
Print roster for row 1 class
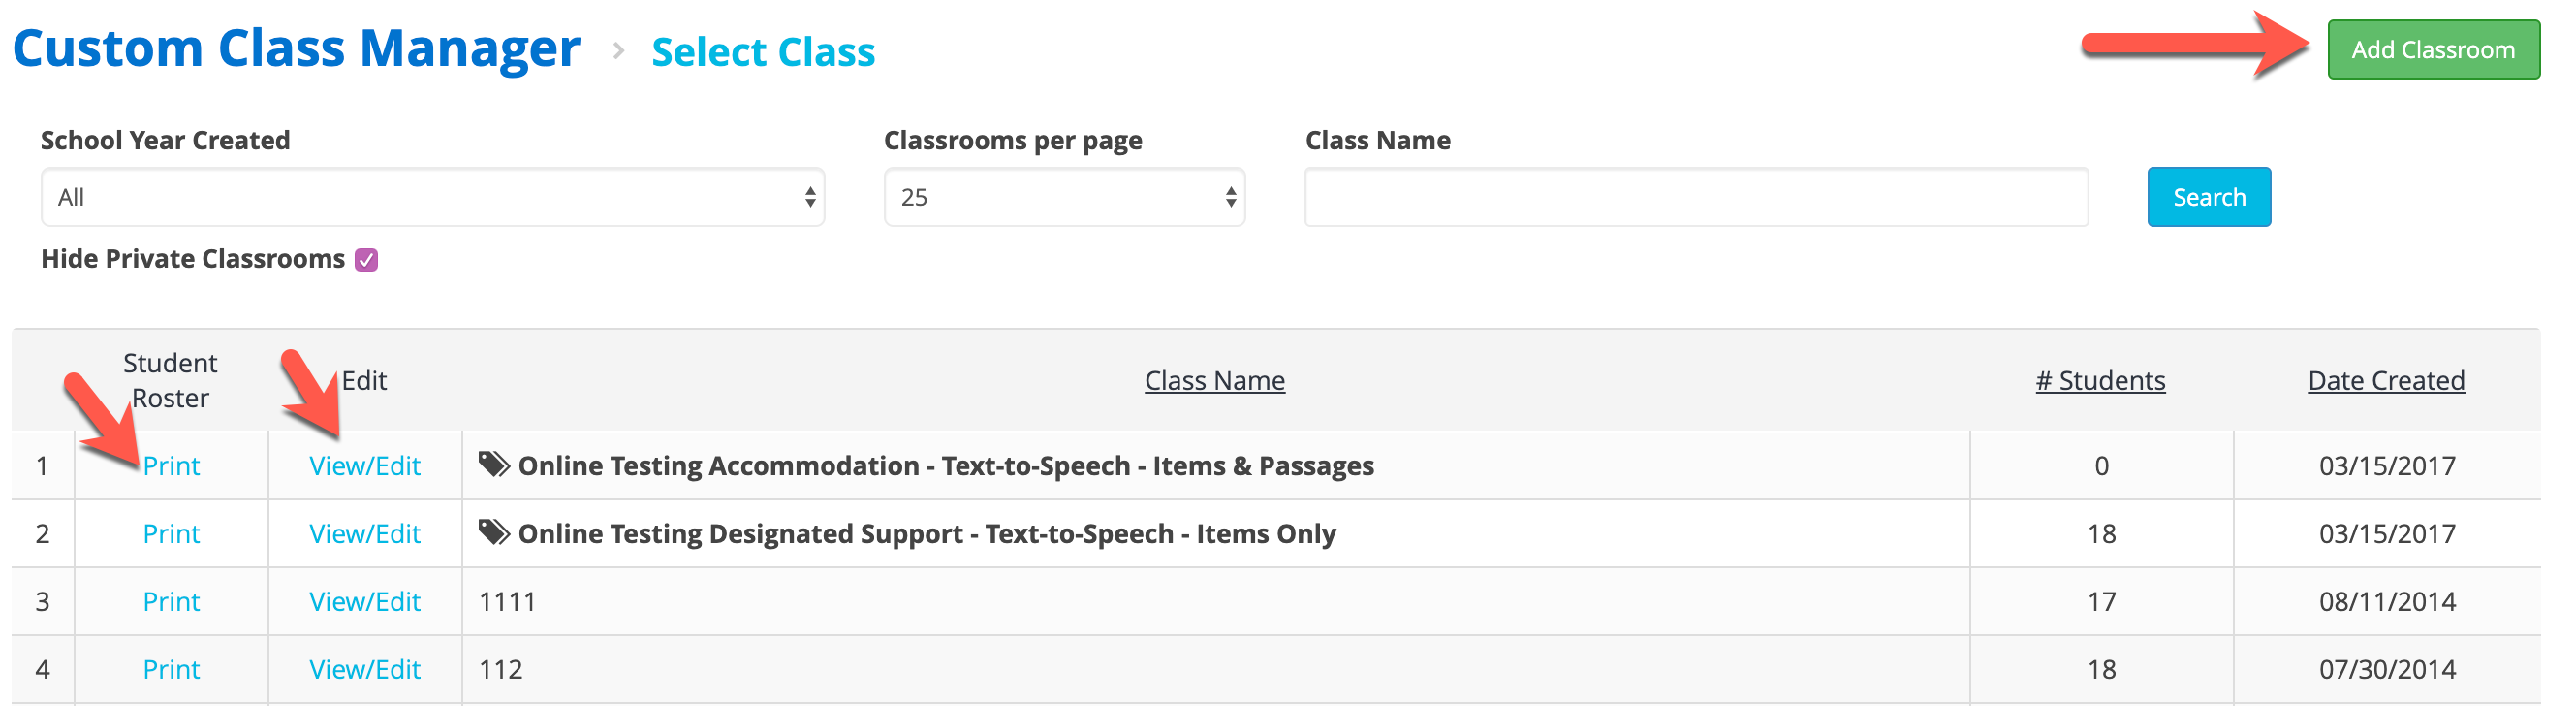pyautogui.click(x=171, y=466)
